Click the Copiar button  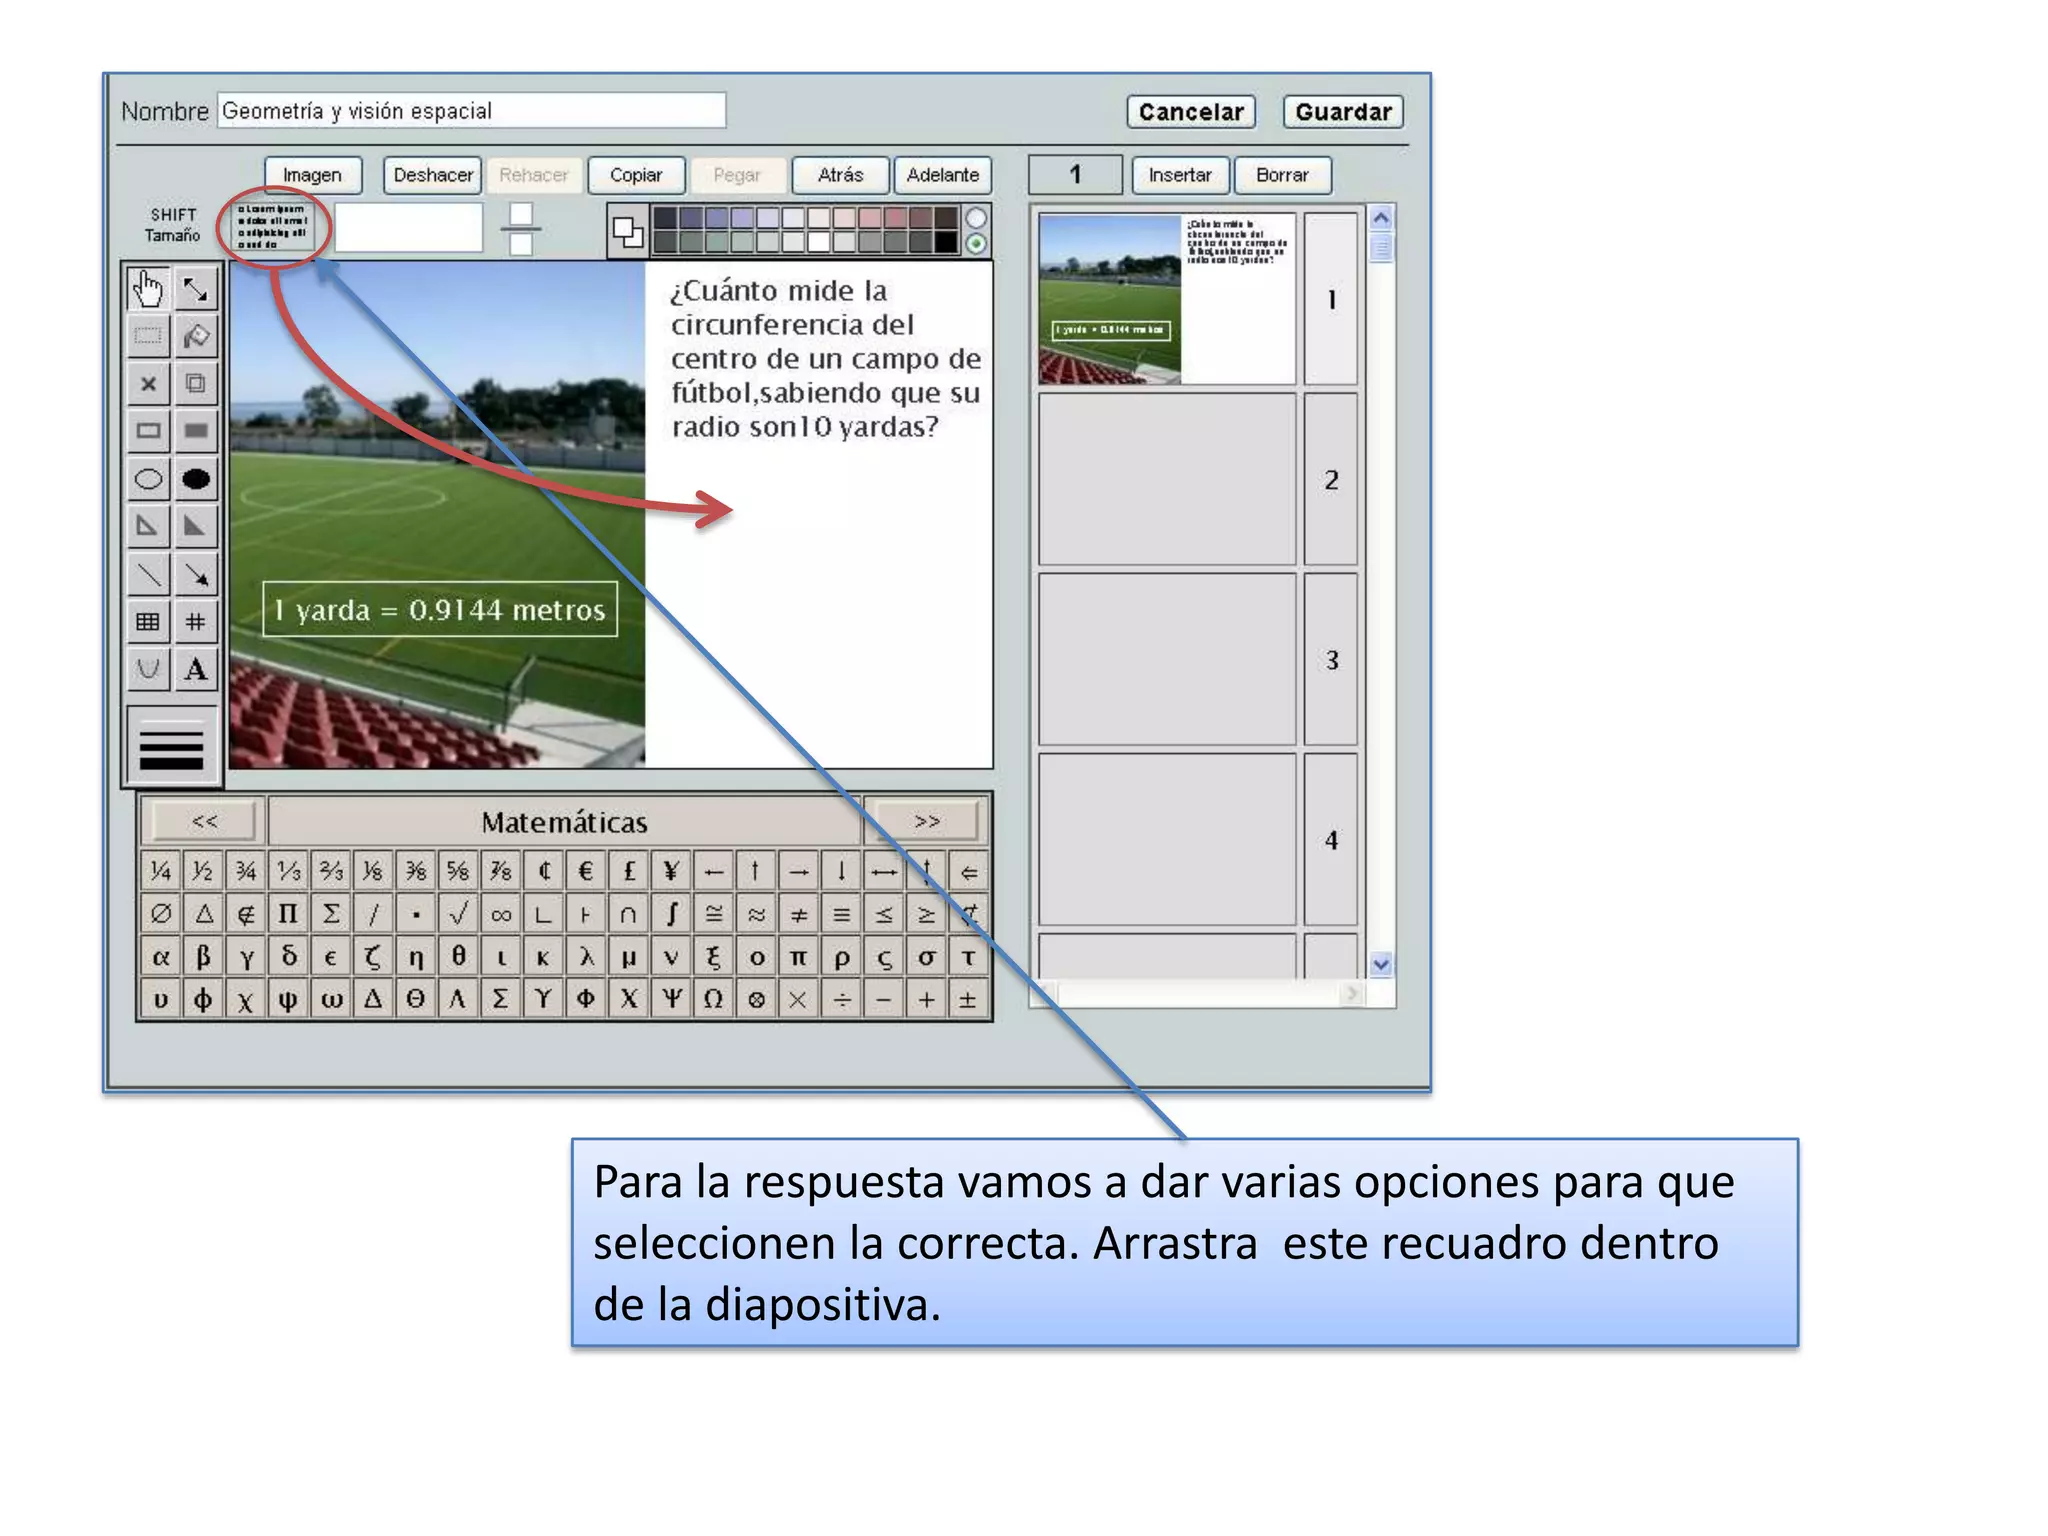coord(636,175)
